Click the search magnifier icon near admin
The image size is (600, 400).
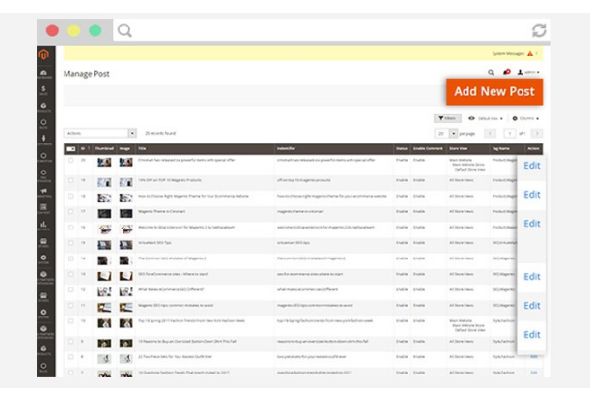point(491,73)
